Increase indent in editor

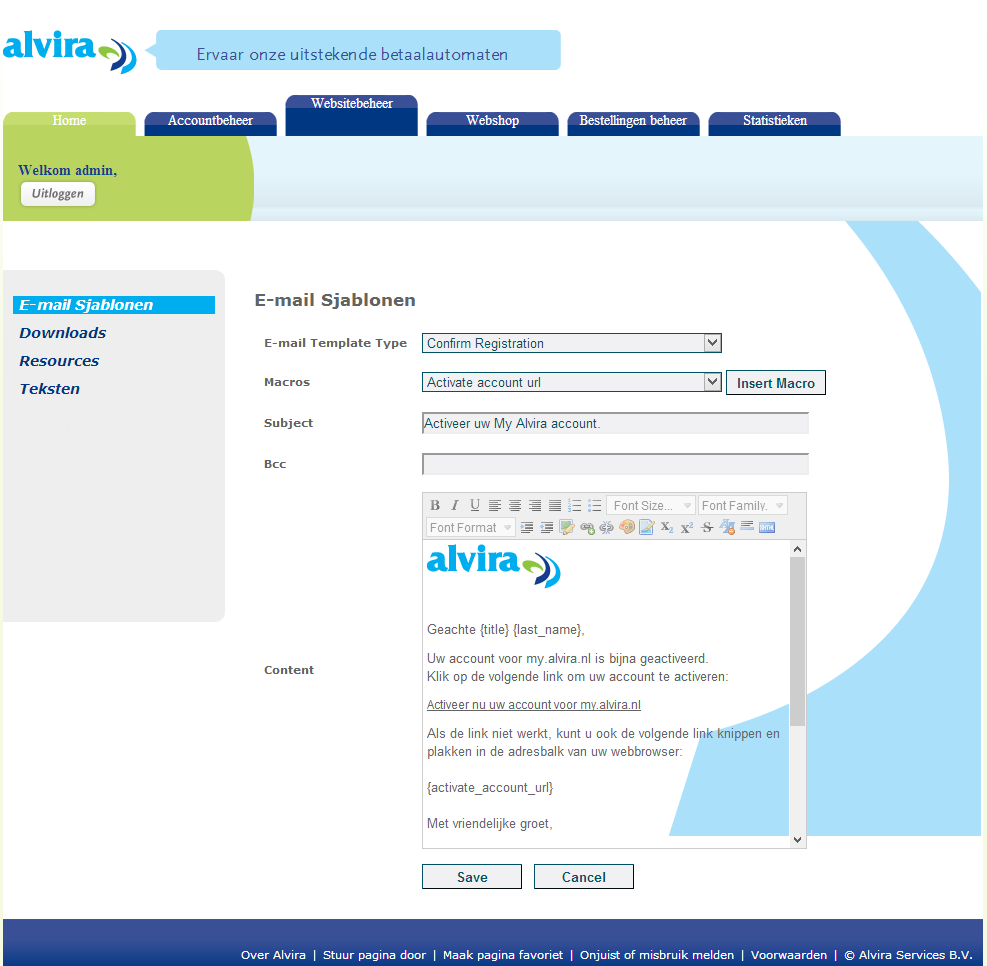point(527,527)
